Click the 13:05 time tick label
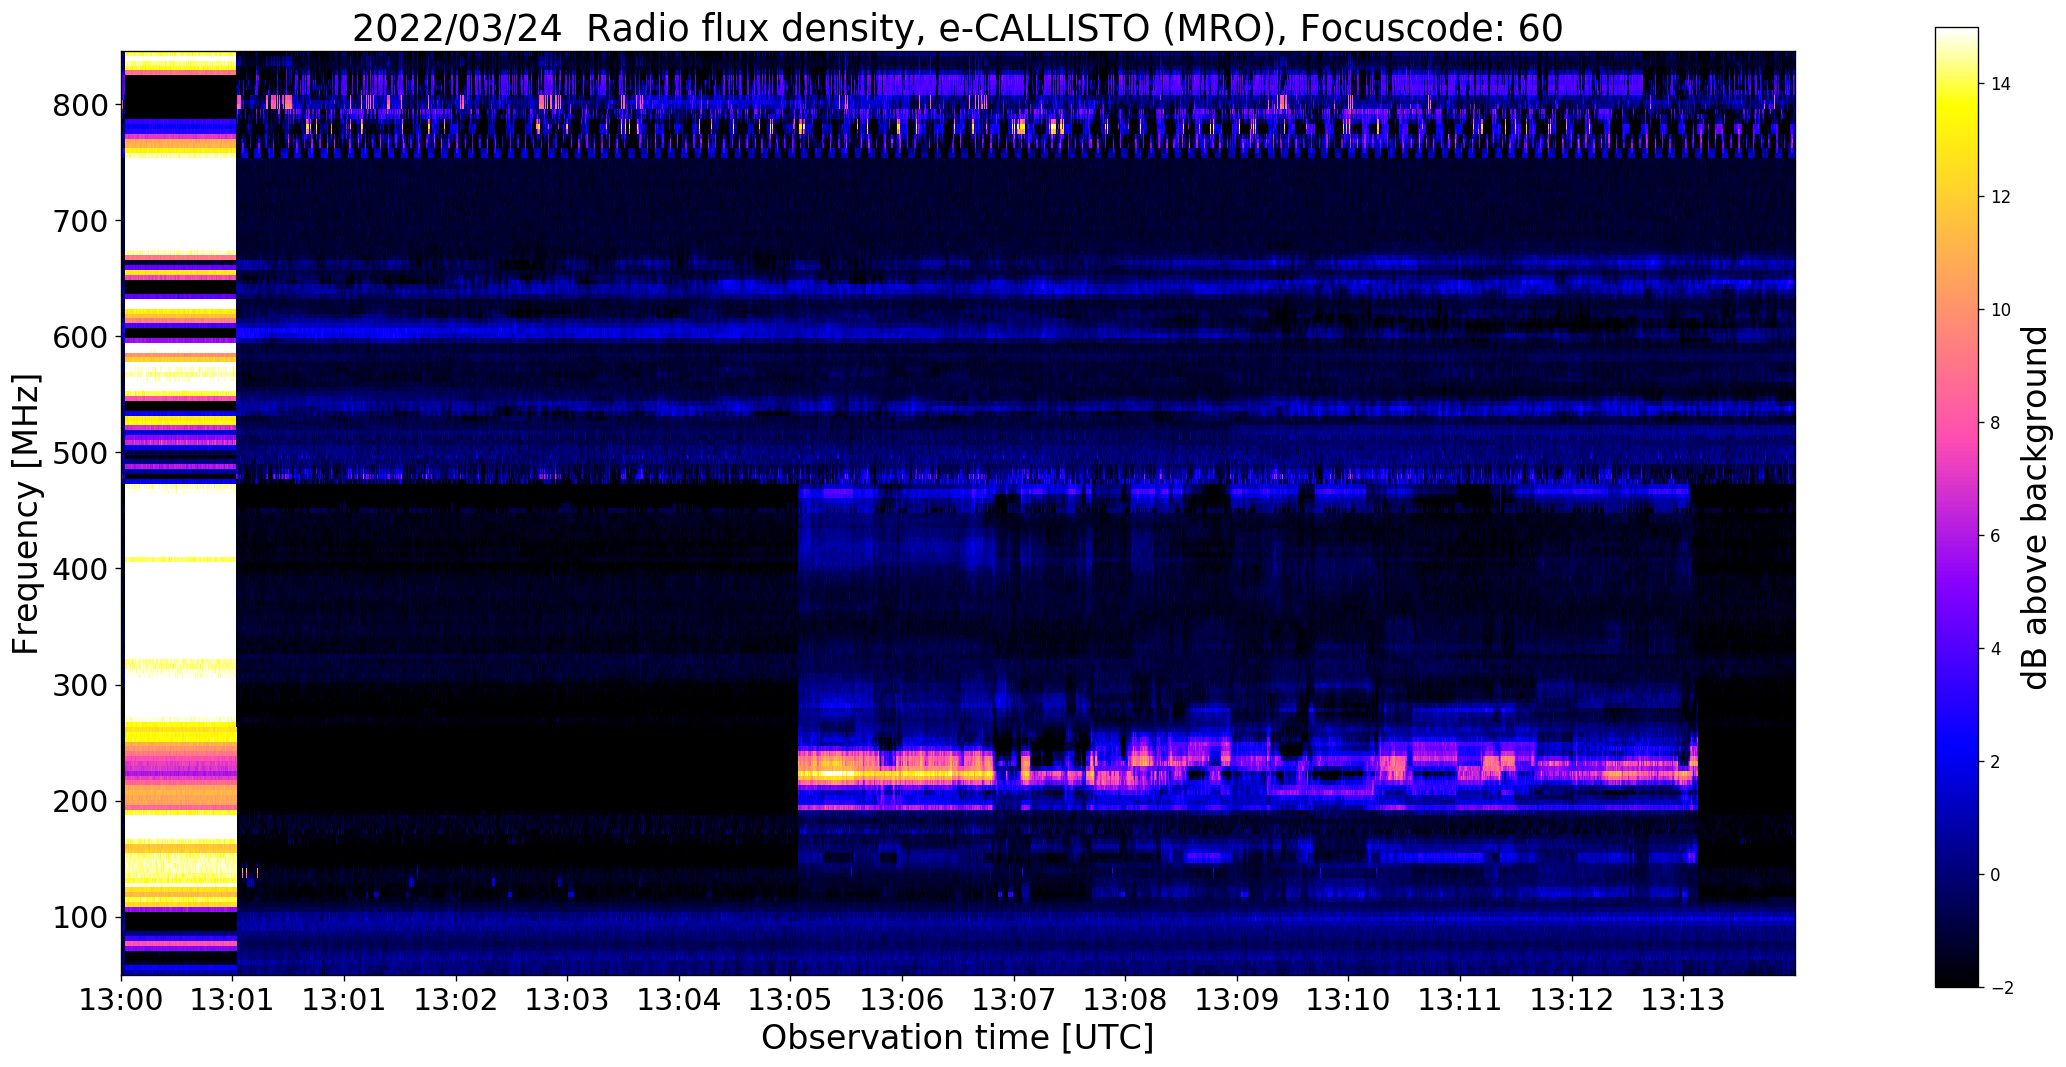2066x1067 pixels. [791, 1000]
